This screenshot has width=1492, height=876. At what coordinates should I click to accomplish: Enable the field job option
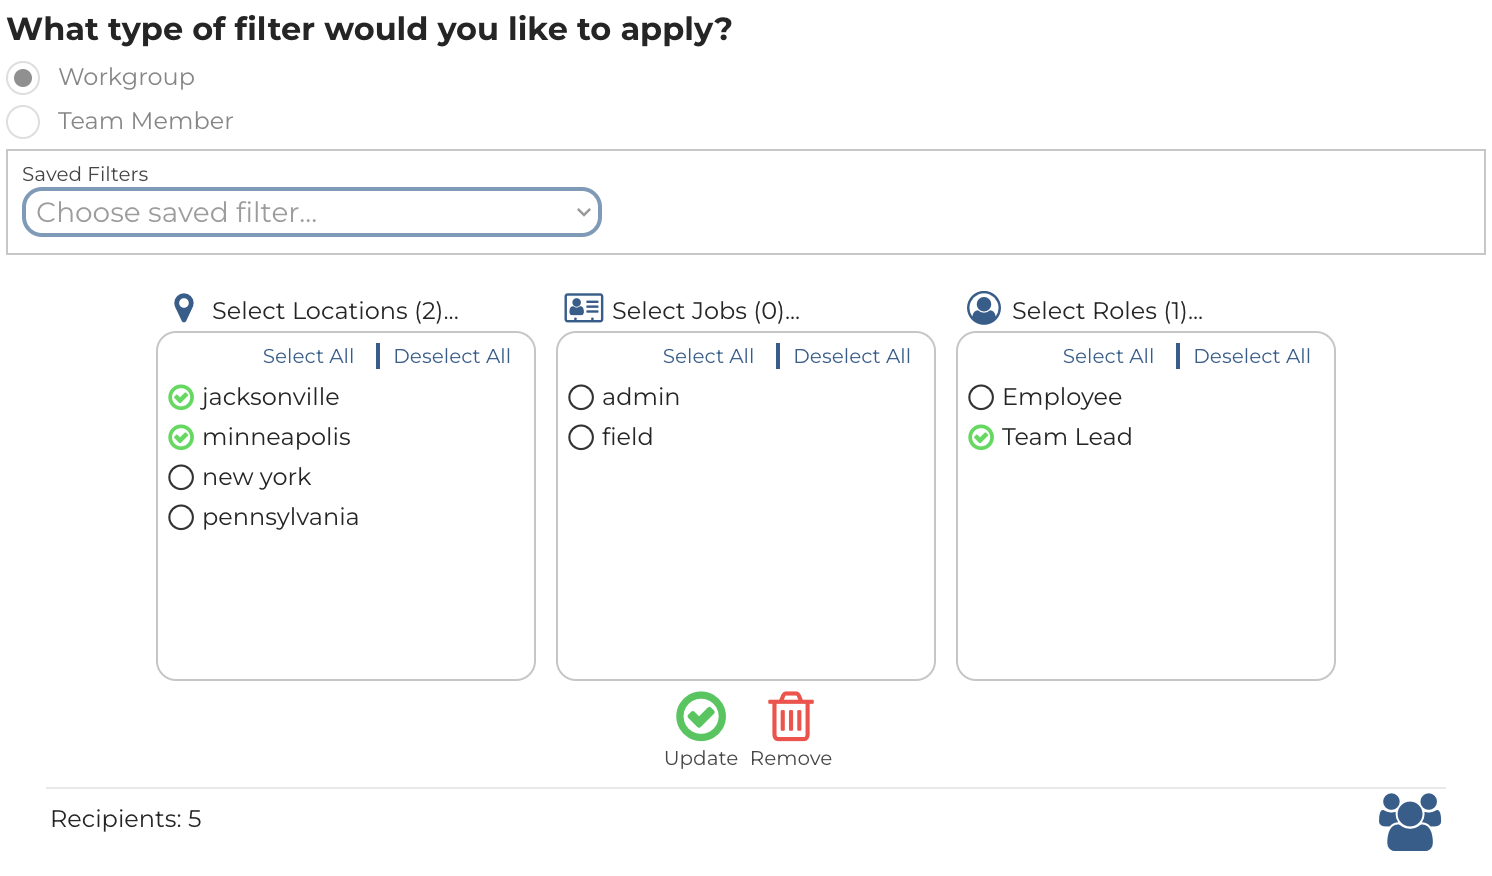click(581, 438)
